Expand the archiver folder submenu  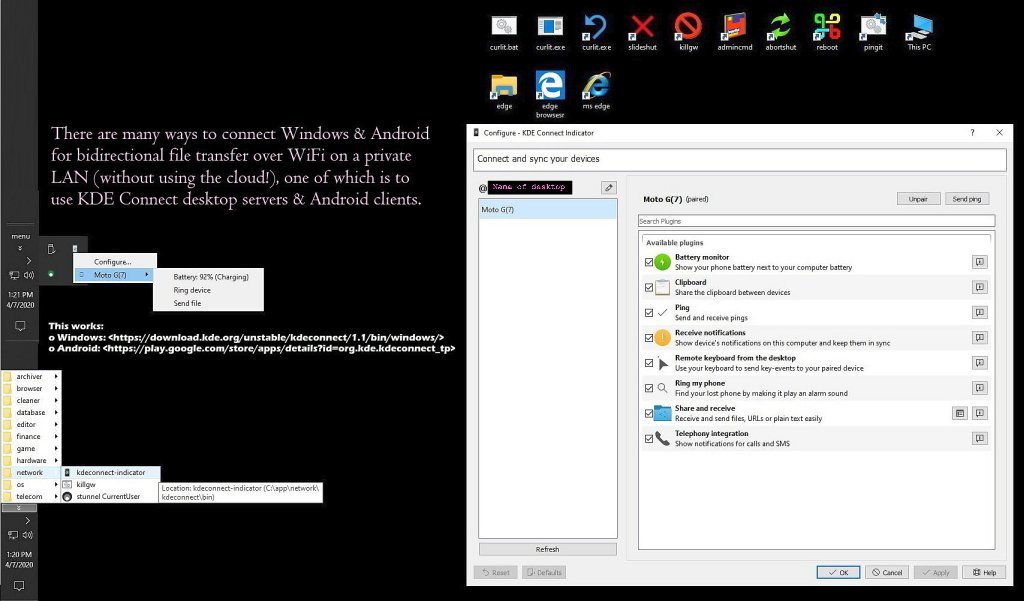point(31,376)
